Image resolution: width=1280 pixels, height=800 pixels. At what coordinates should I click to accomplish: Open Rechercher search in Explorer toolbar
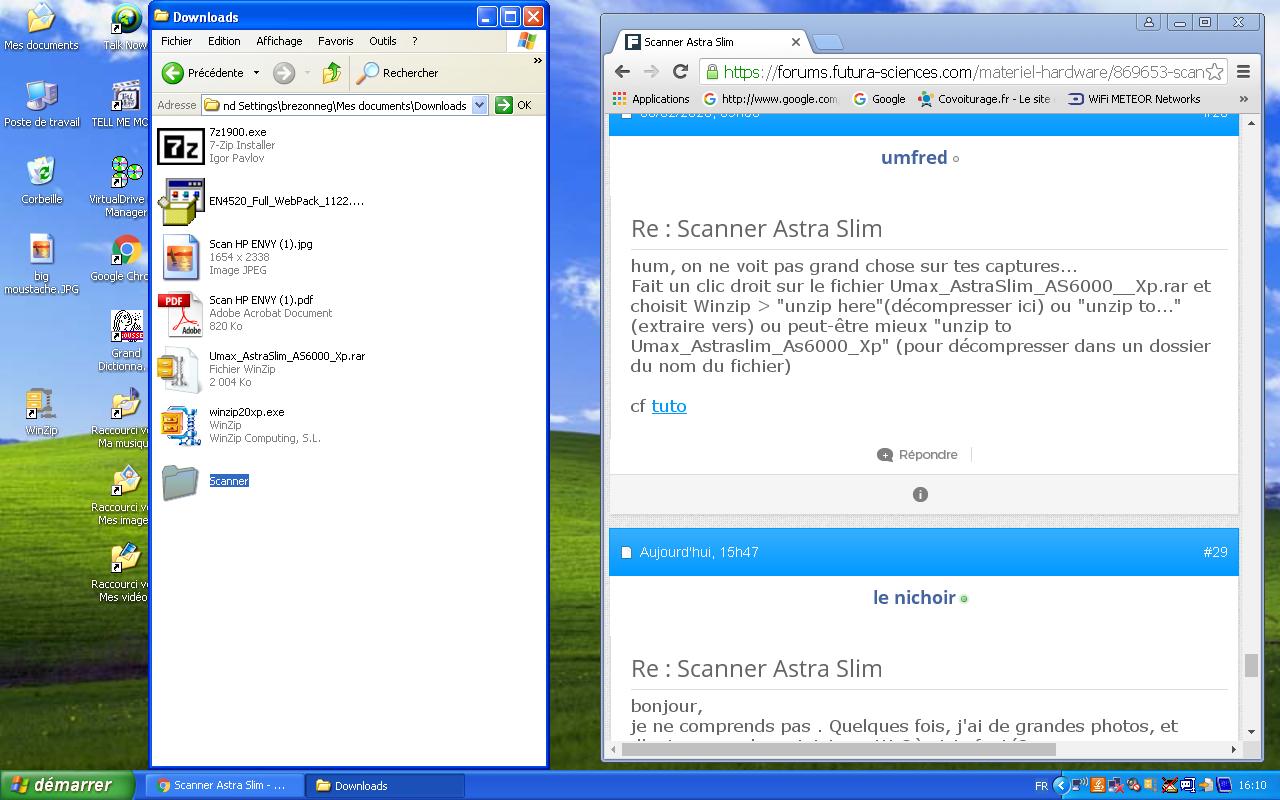coord(398,73)
